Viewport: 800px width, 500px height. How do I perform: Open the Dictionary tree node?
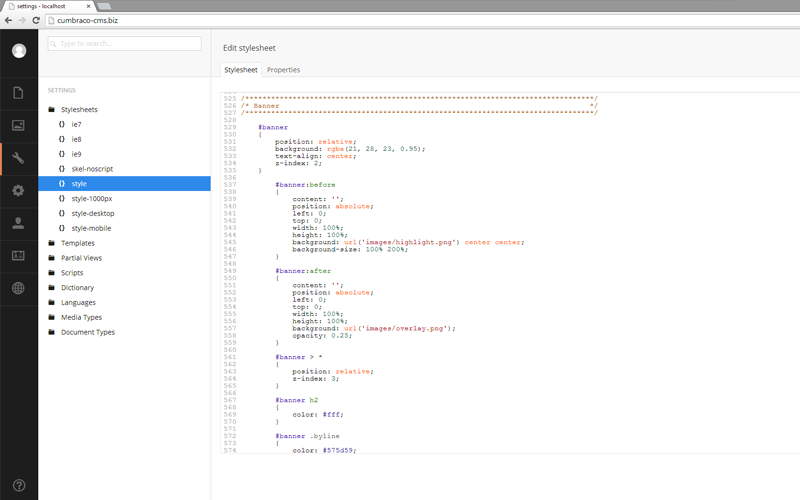77,287
